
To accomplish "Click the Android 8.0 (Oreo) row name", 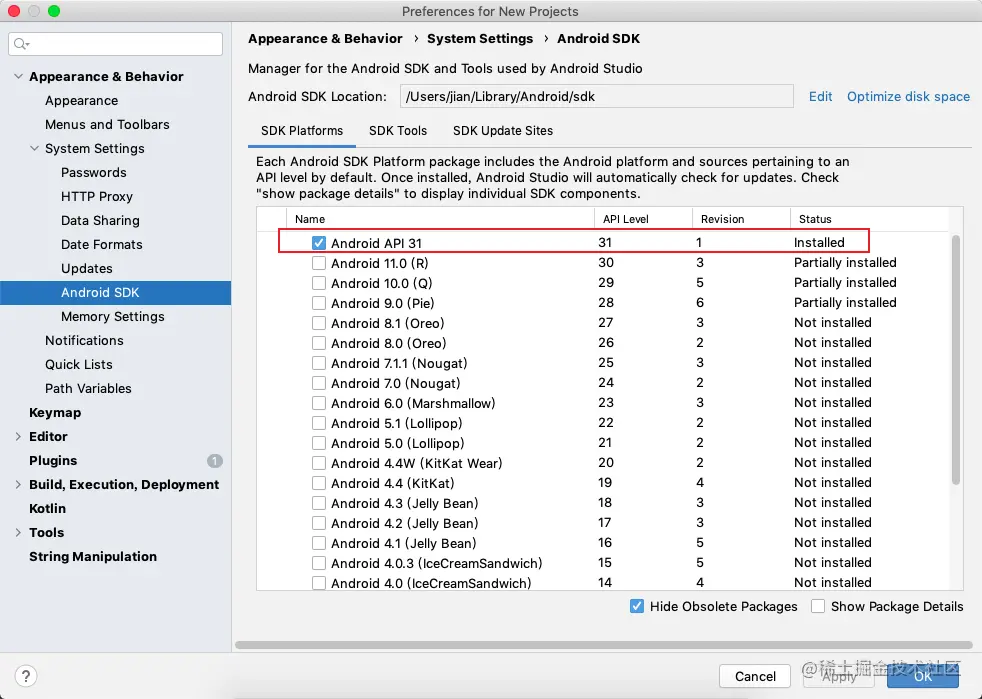I will [x=388, y=343].
